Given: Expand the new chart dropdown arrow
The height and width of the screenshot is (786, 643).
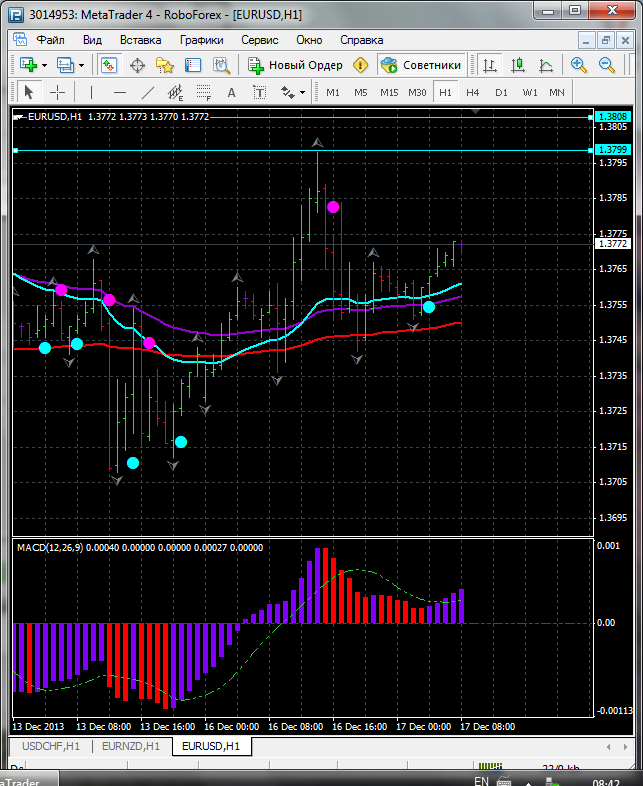Looking at the screenshot, I should 44,65.
